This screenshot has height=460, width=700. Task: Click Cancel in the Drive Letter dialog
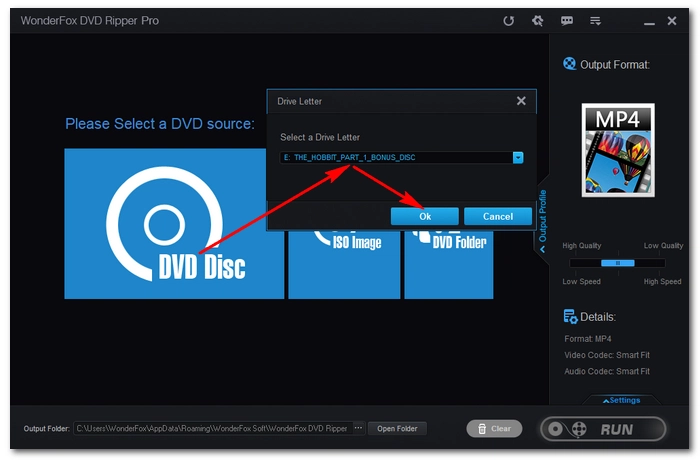pyautogui.click(x=498, y=217)
